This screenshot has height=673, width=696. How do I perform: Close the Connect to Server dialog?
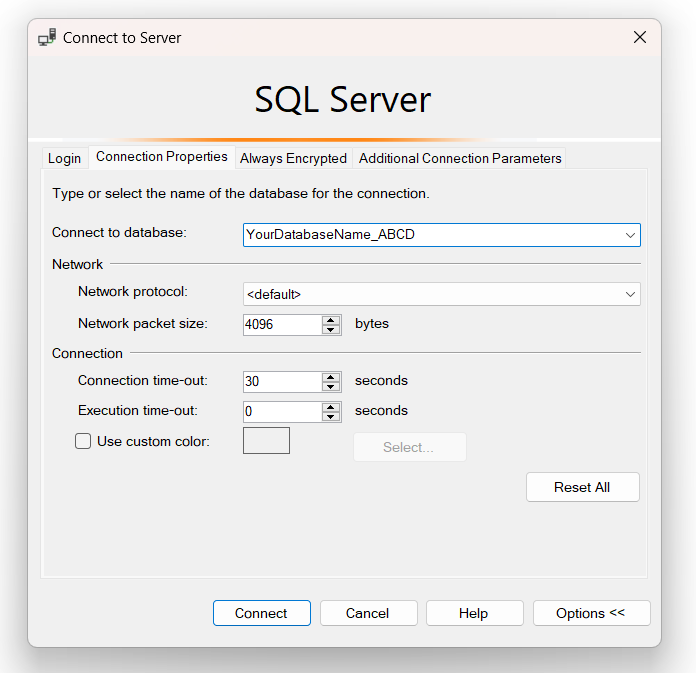pyautogui.click(x=640, y=37)
